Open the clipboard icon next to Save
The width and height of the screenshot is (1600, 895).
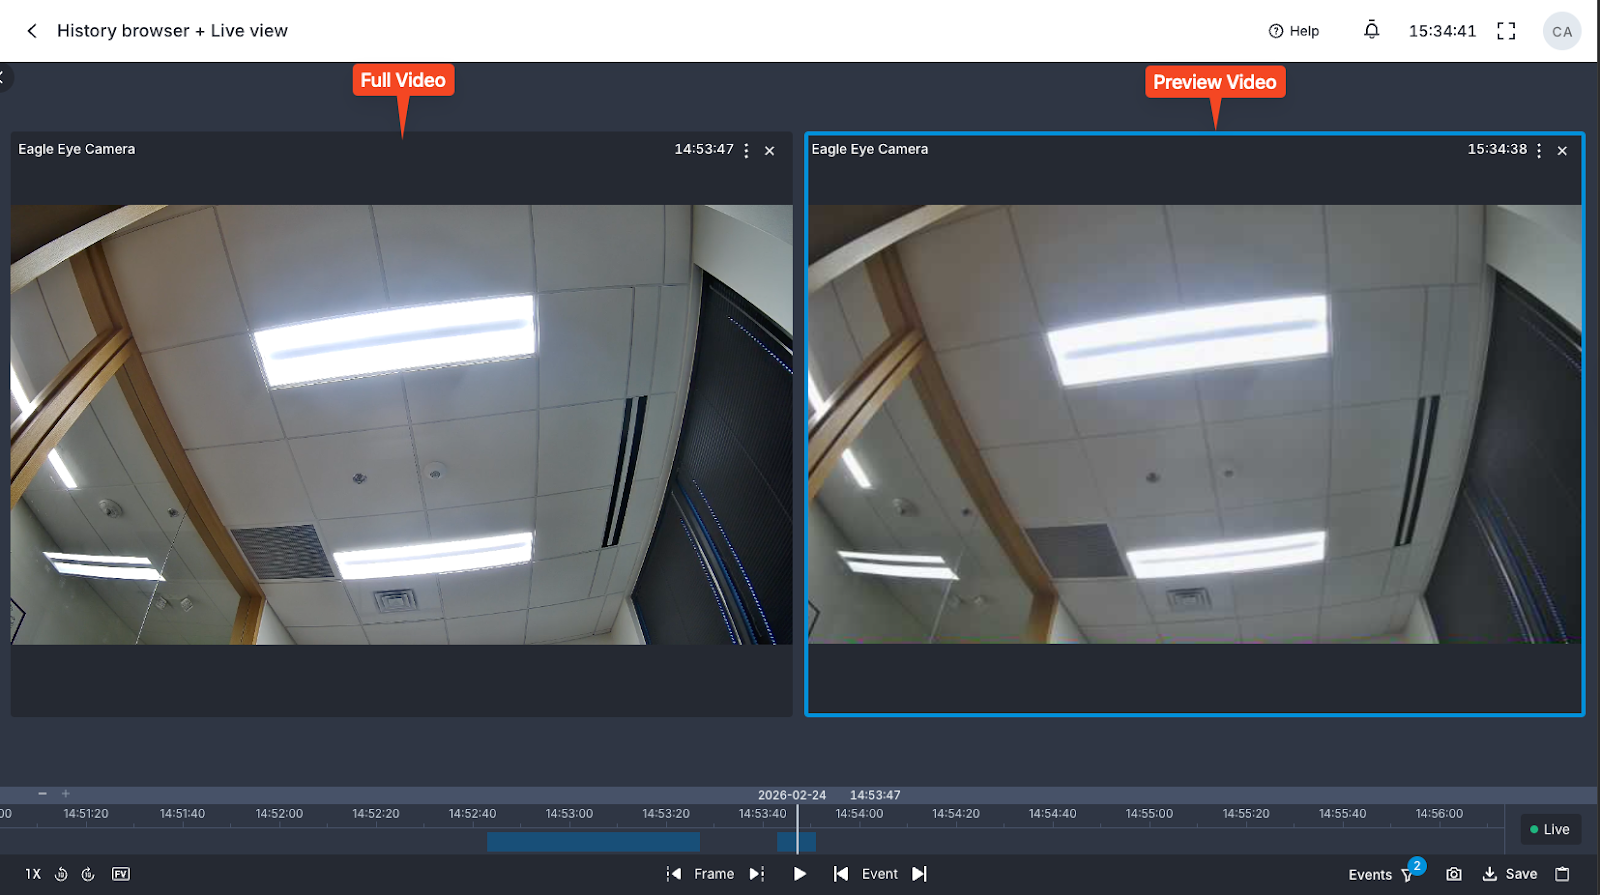coord(1562,874)
